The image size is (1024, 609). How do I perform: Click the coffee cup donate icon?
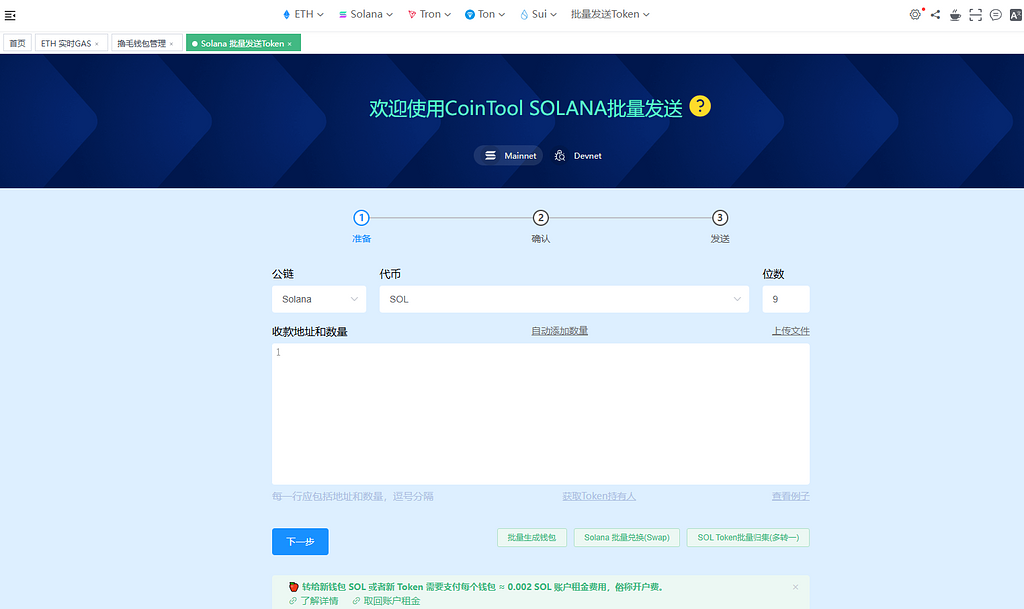pyautogui.click(x=955, y=15)
